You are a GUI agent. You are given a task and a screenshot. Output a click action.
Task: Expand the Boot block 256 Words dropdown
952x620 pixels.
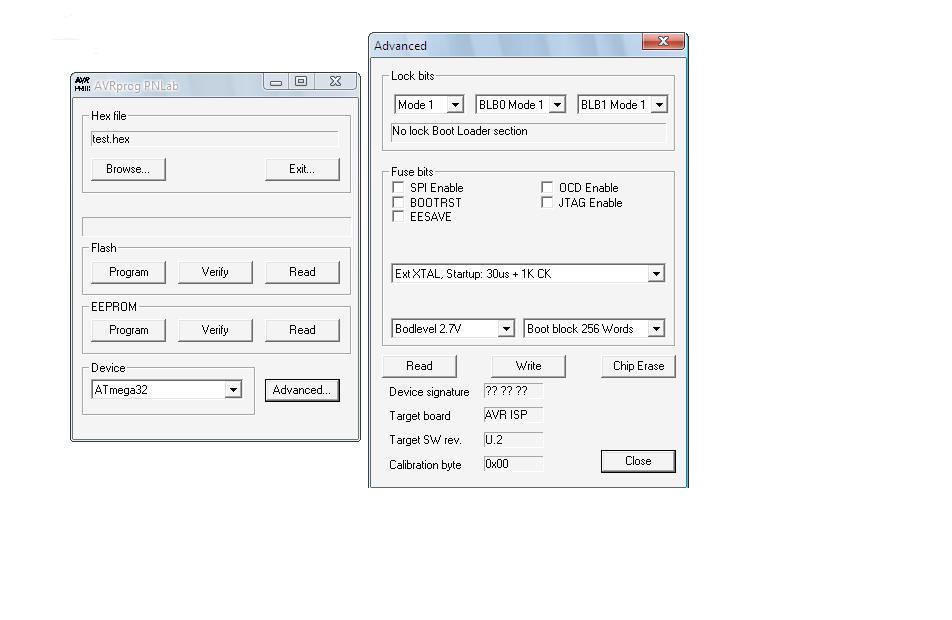[x=656, y=329]
